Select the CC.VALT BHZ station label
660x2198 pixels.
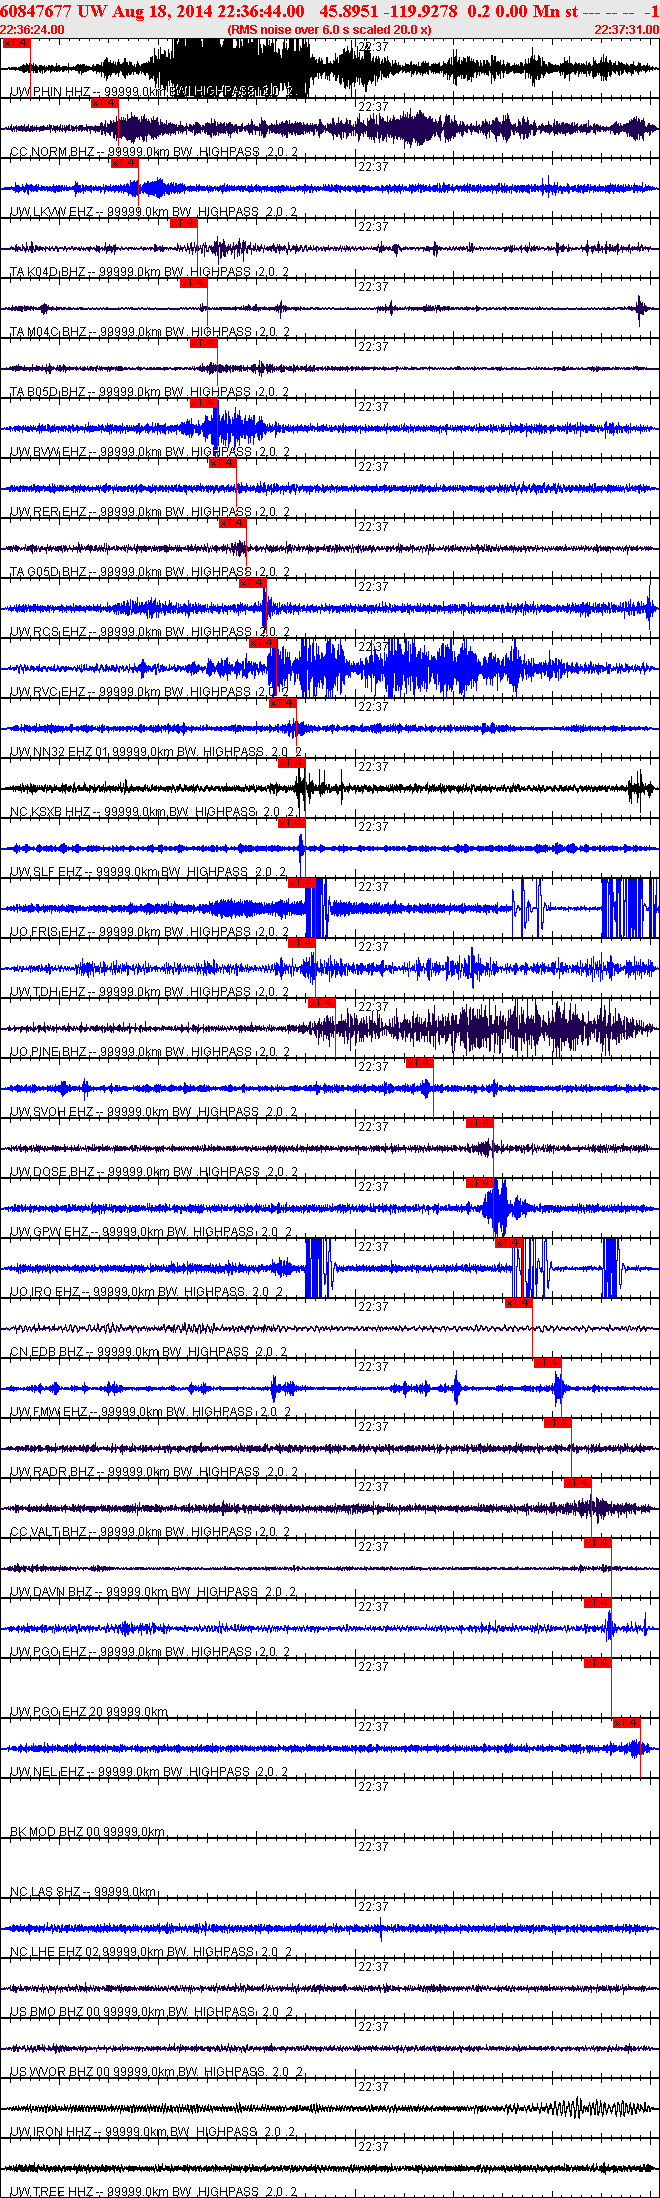[x=149, y=1532]
